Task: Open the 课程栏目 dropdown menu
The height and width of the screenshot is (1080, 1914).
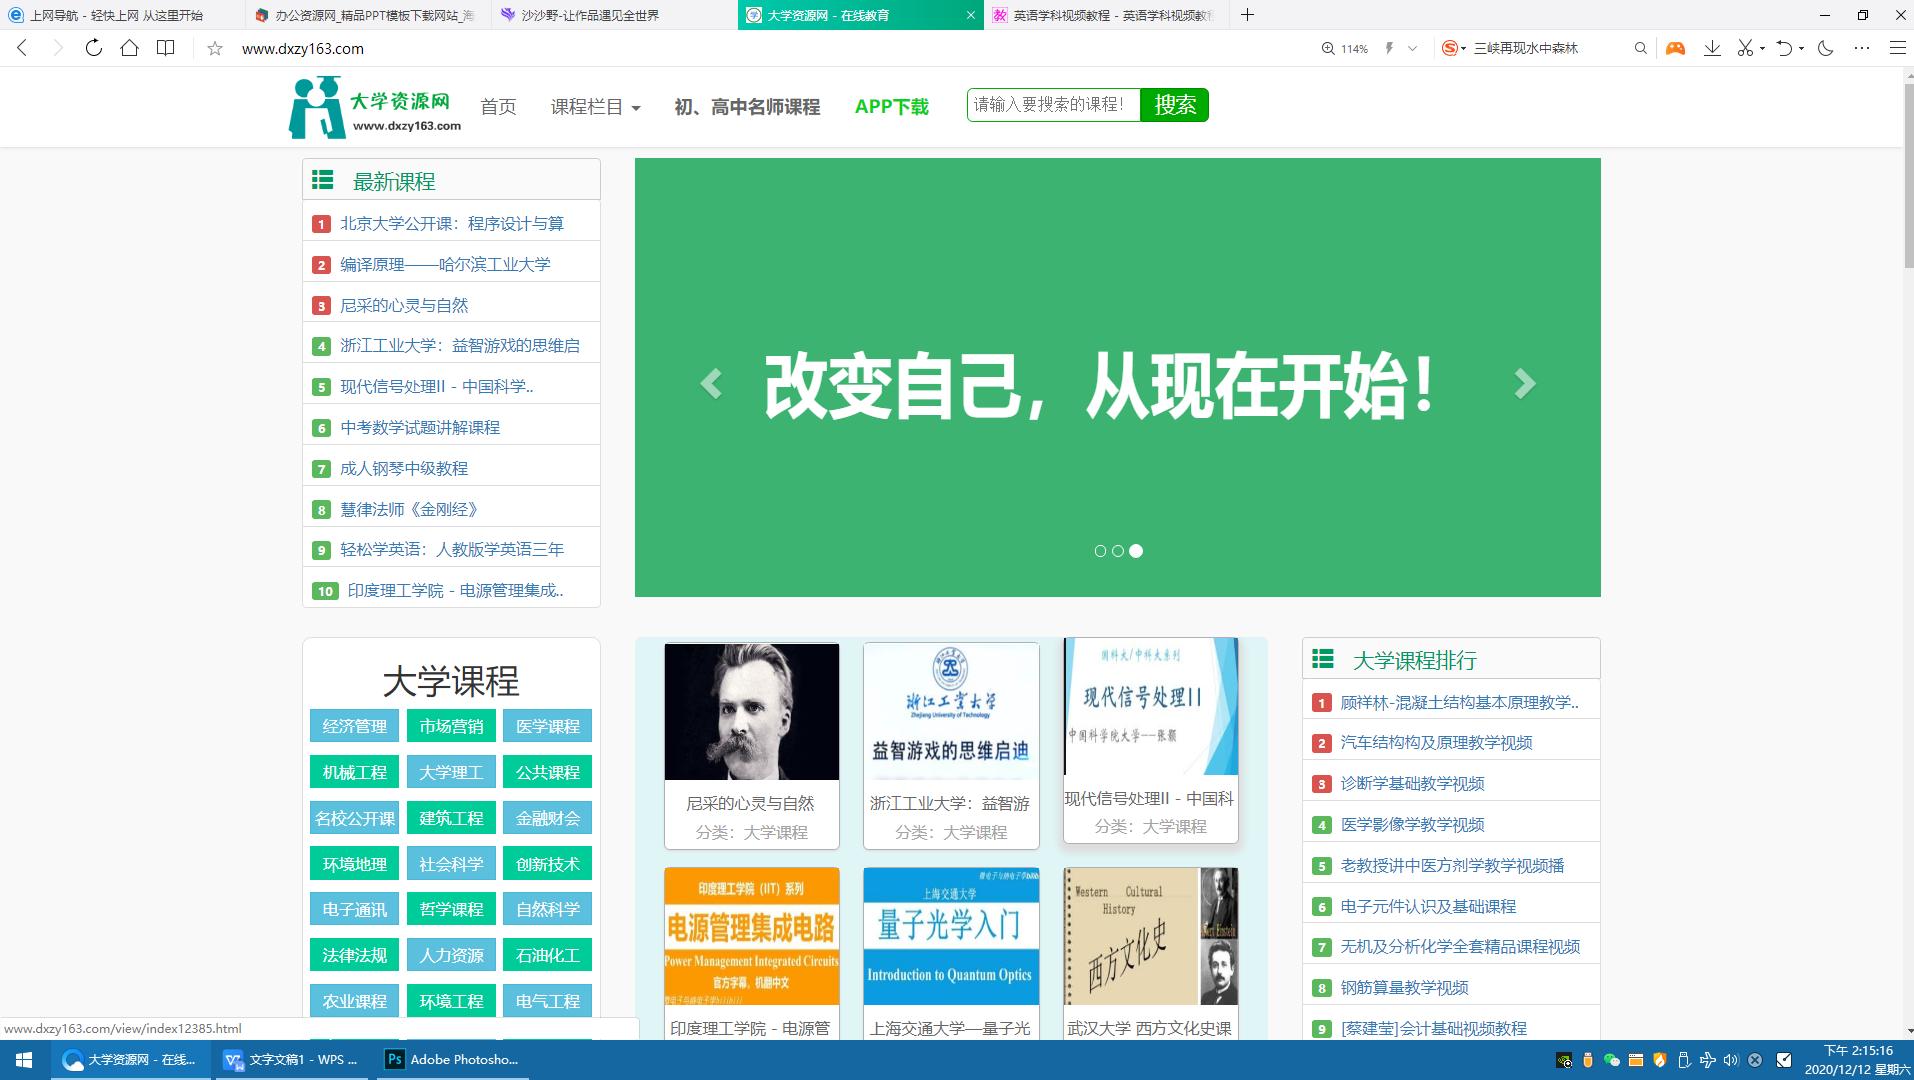Action: (595, 107)
